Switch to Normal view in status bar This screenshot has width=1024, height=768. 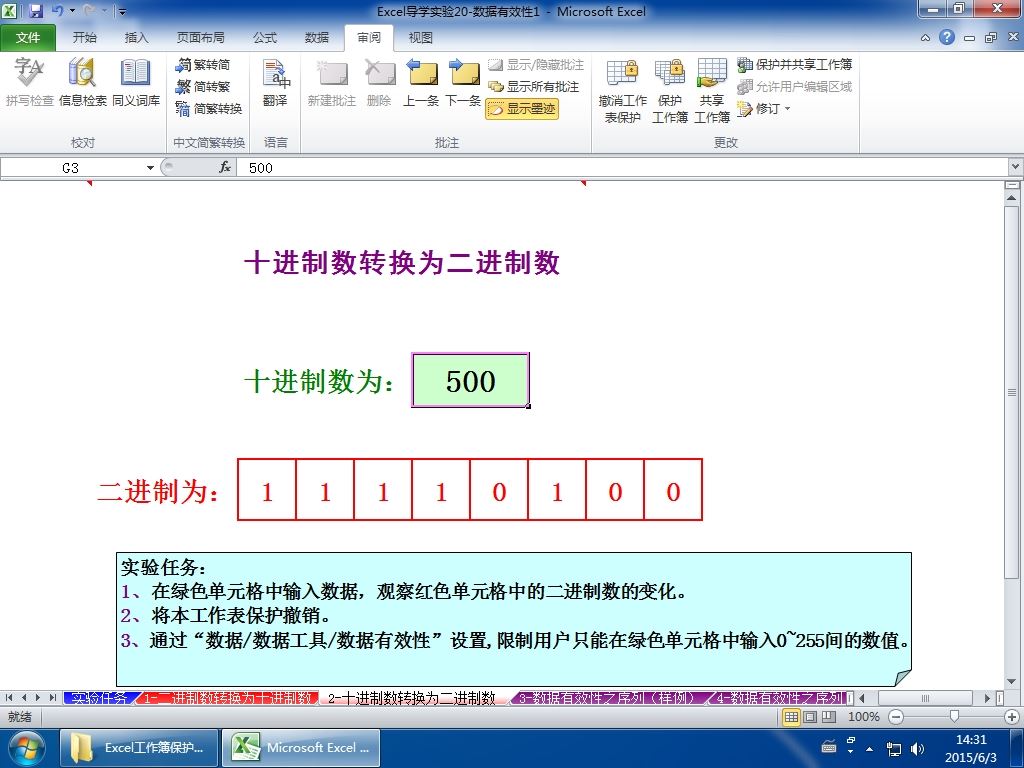click(x=792, y=717)
